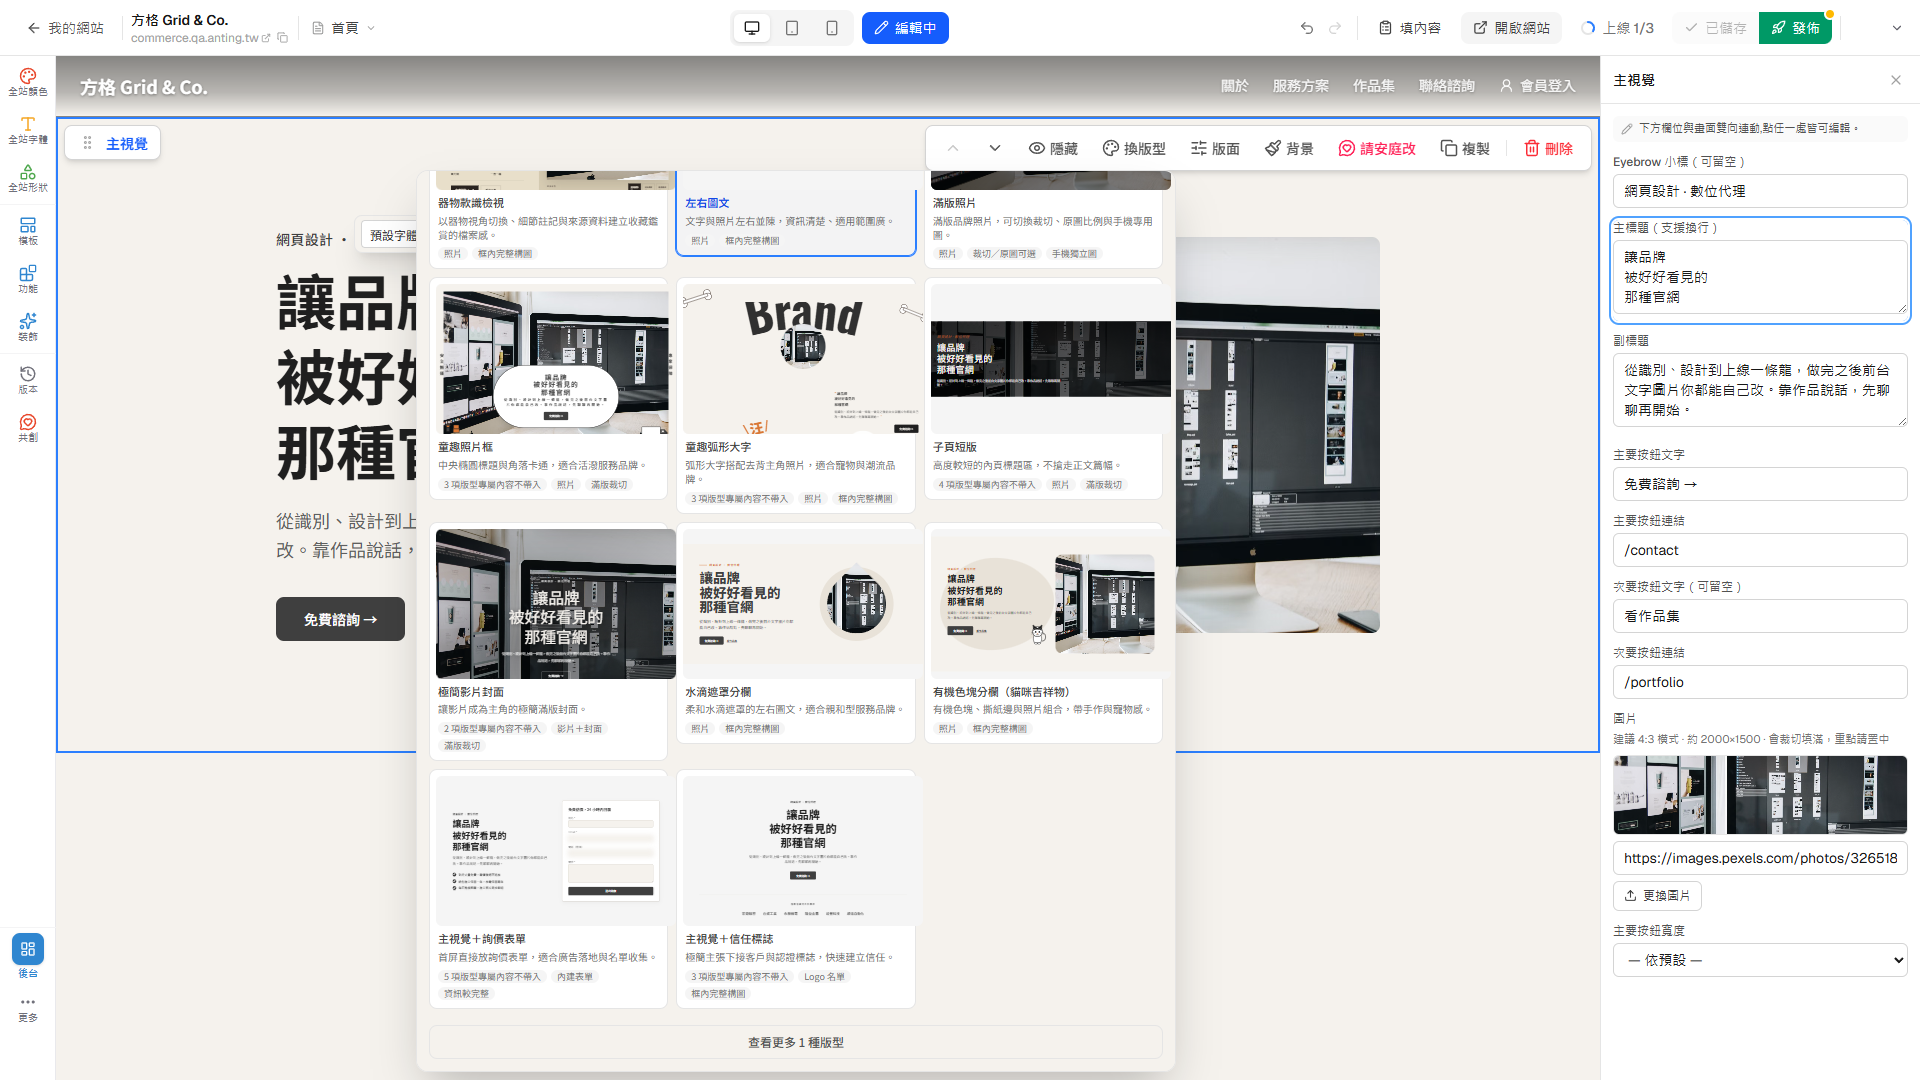Expand the top-right chevron menu
Screen dimensions: 1920x1080
pos(1897,28)
